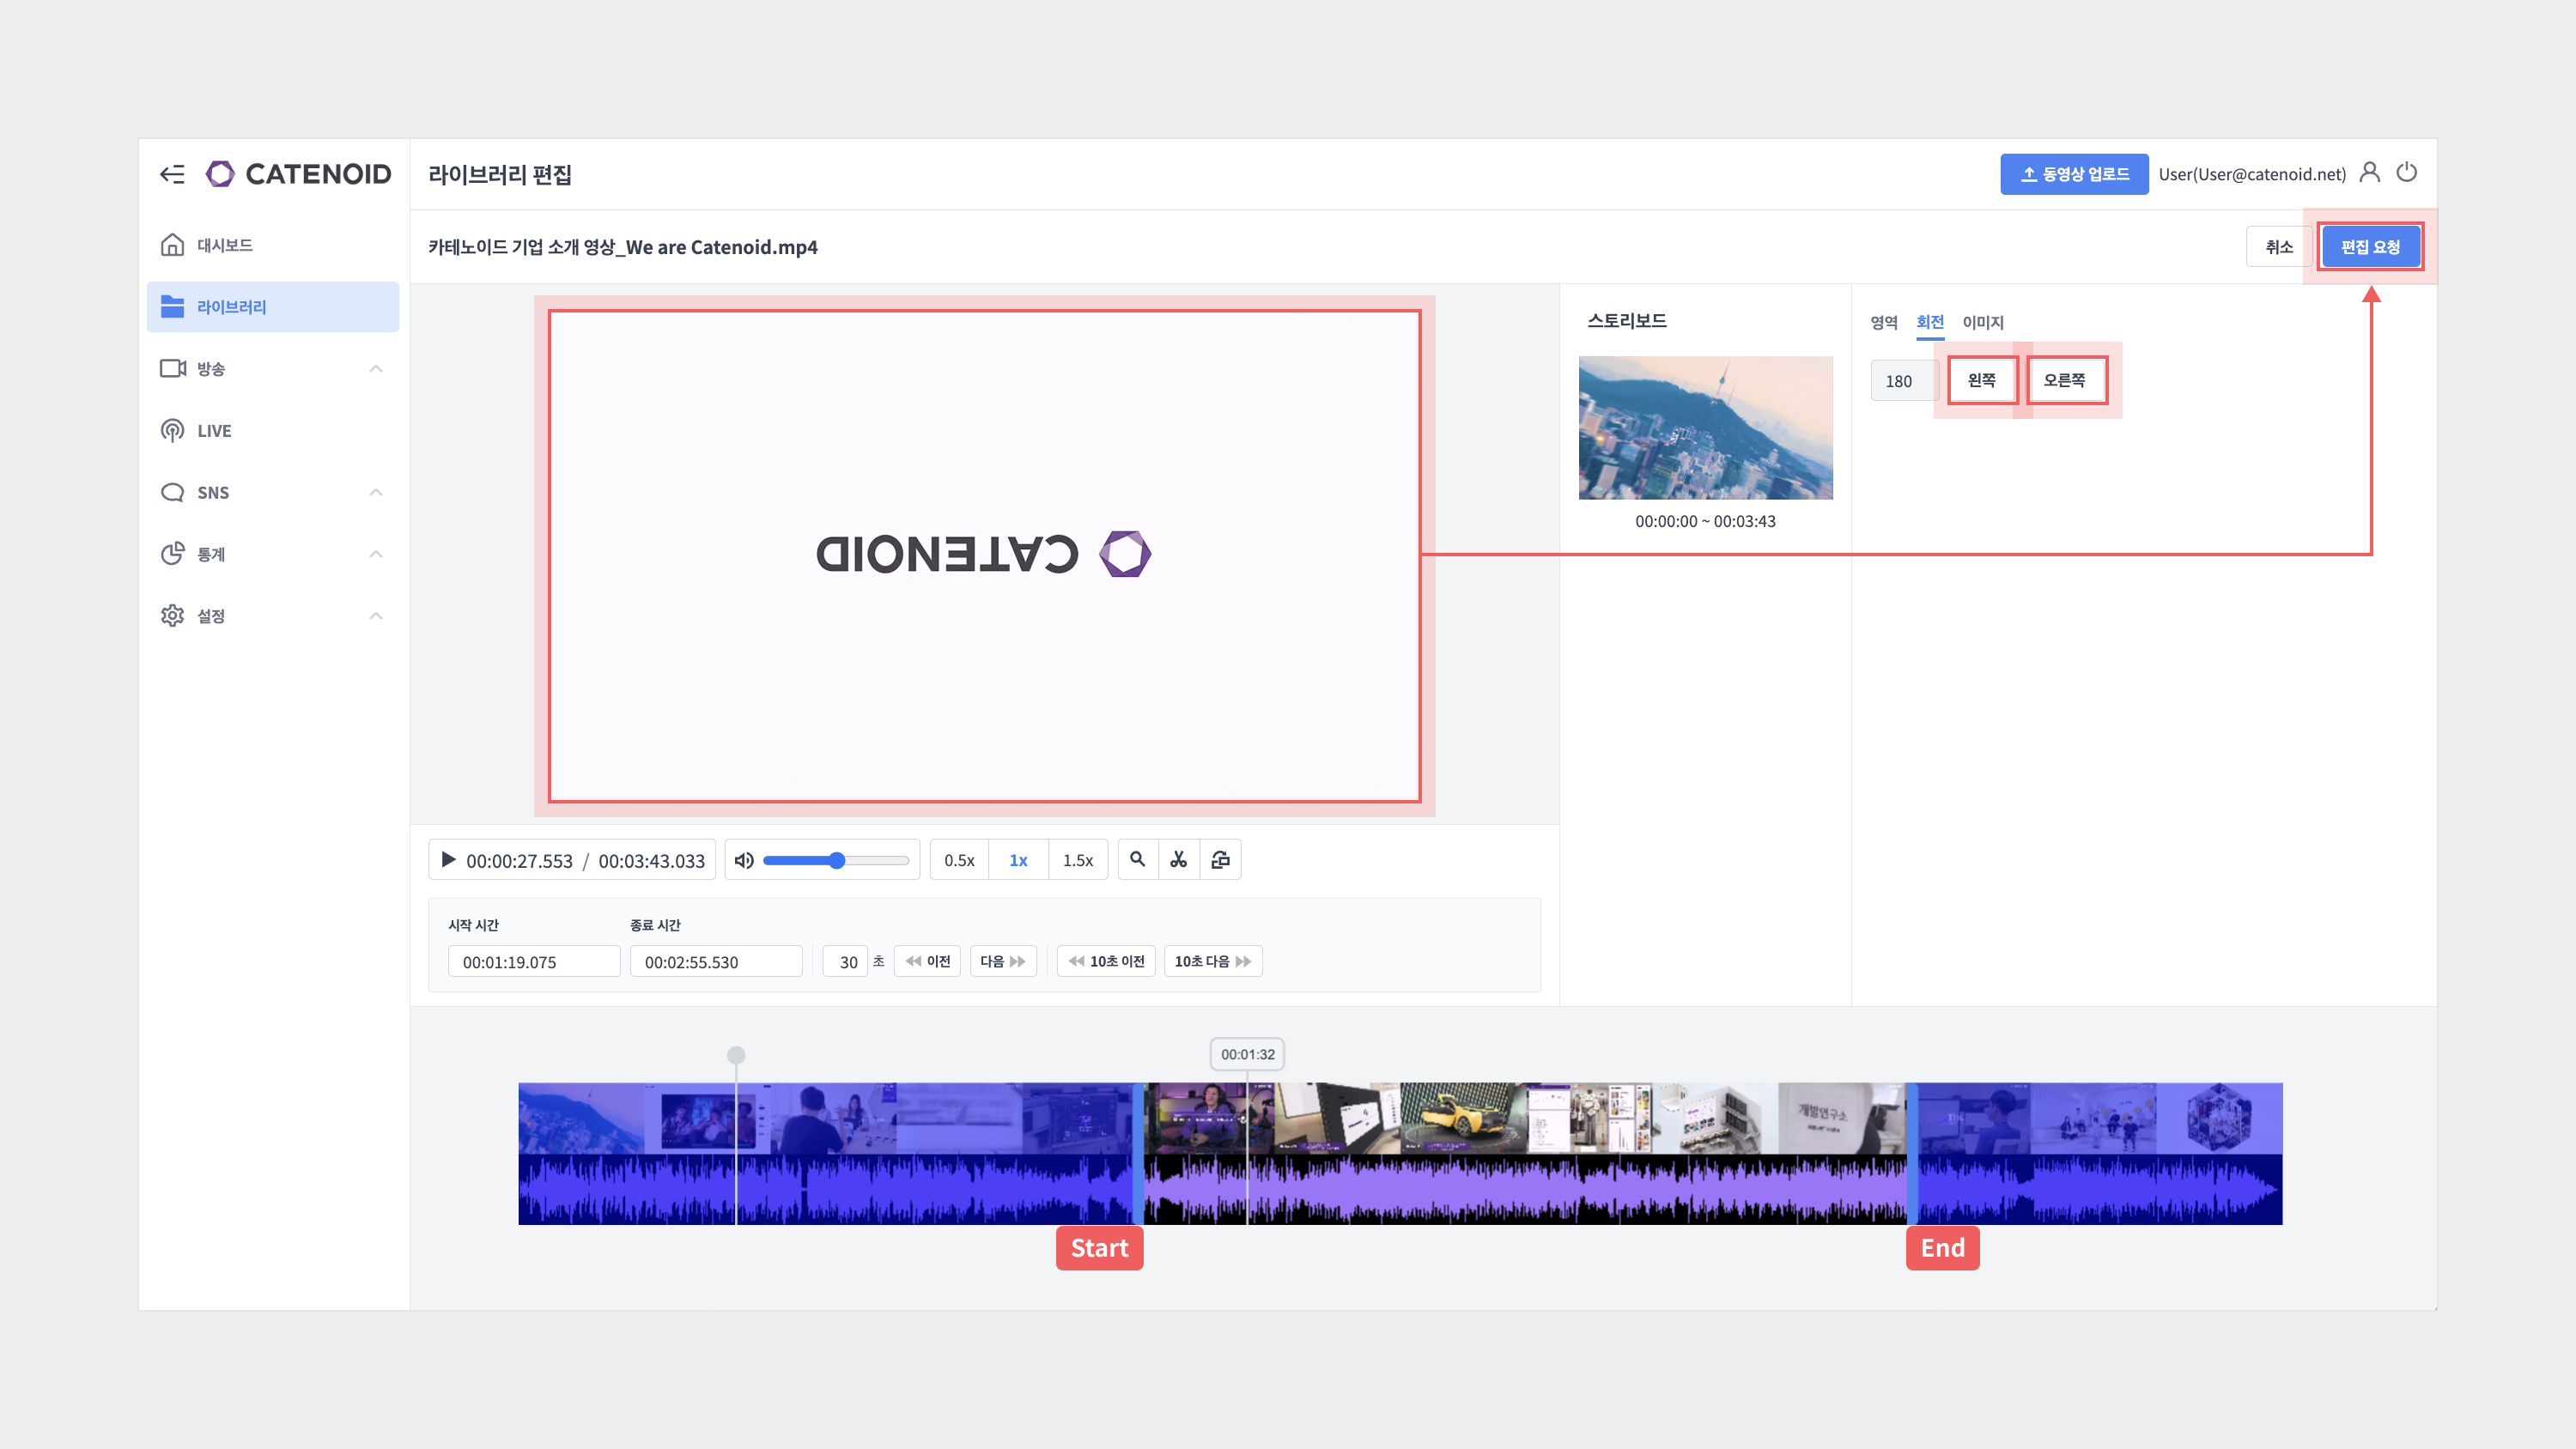Select the scissors cut tool
Viewport: 2576px width, 1449px height.
coord(1179,860)
